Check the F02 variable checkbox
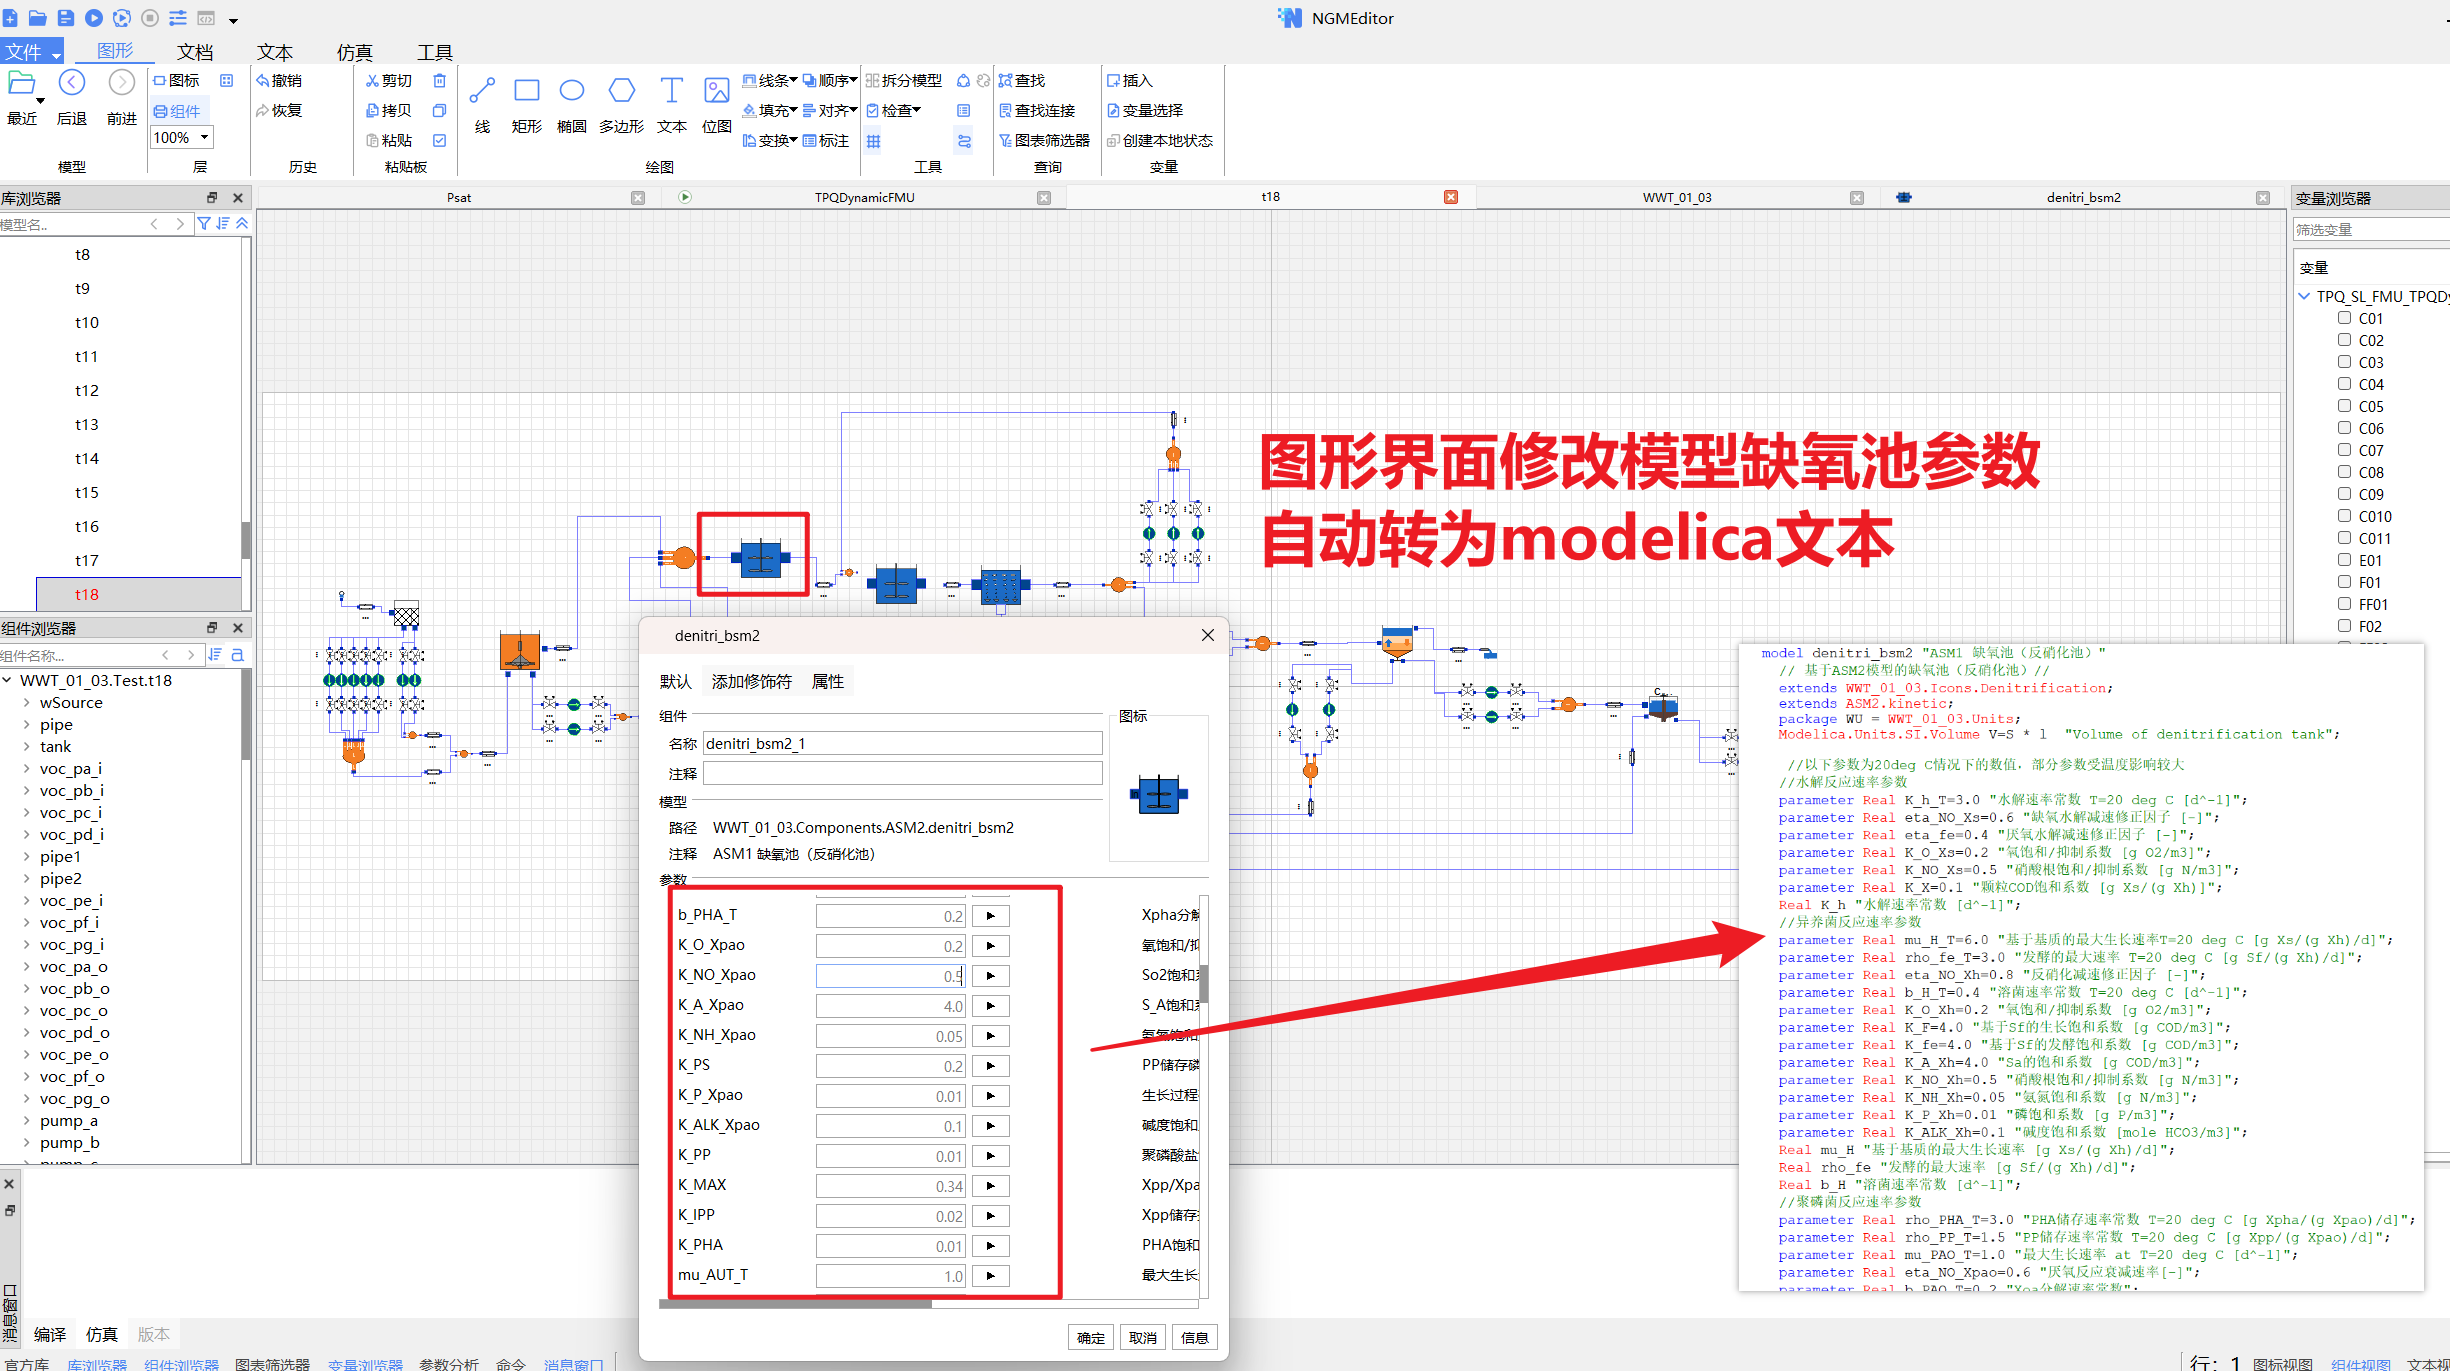Viewport: 2450px width, 1371px height. pos(2344,626)
